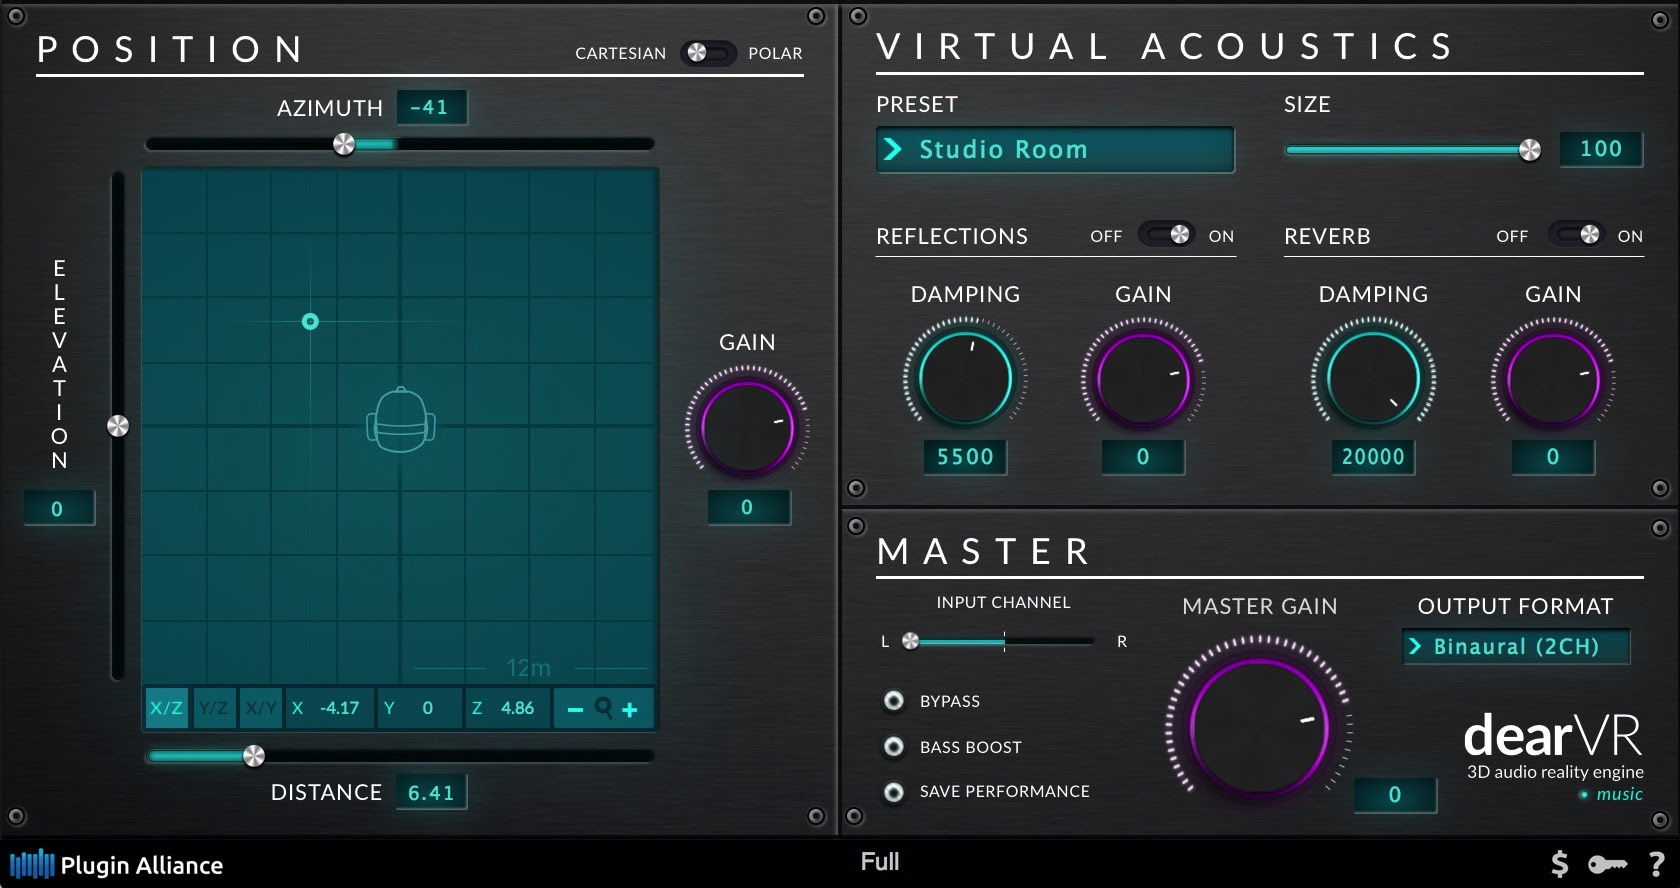Click the room Size slider handle

(x=1530, y=150)
